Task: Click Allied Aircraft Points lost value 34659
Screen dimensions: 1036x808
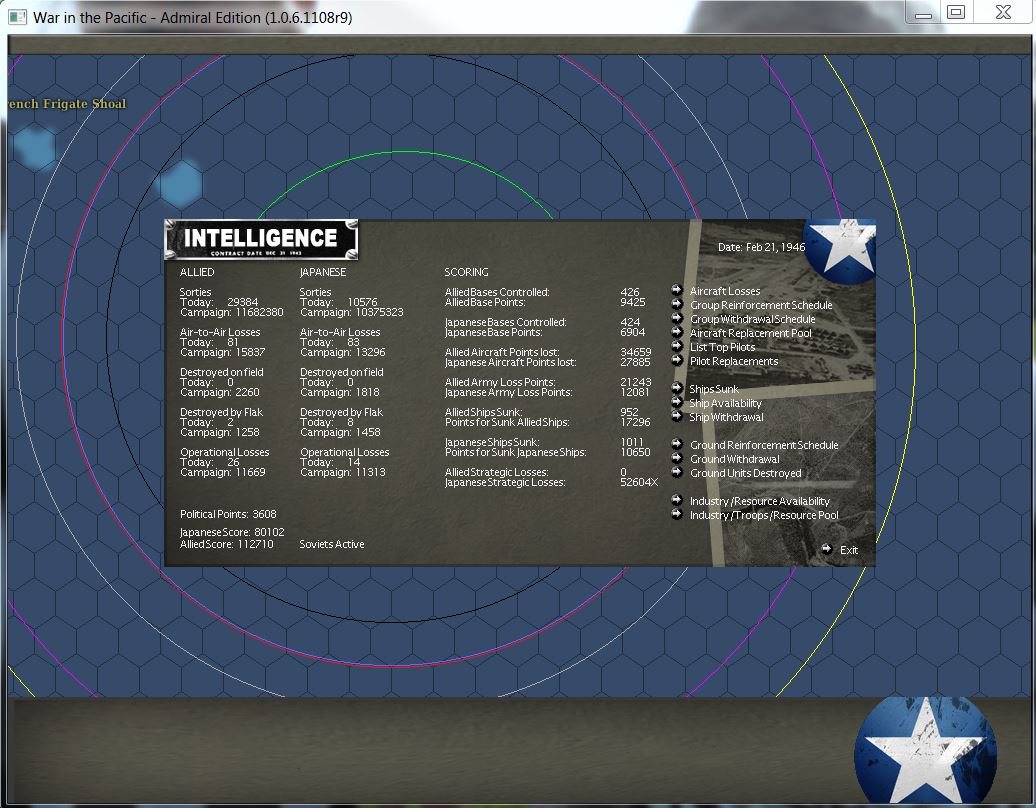Action: pyautogui.click(x=636, y=352)
